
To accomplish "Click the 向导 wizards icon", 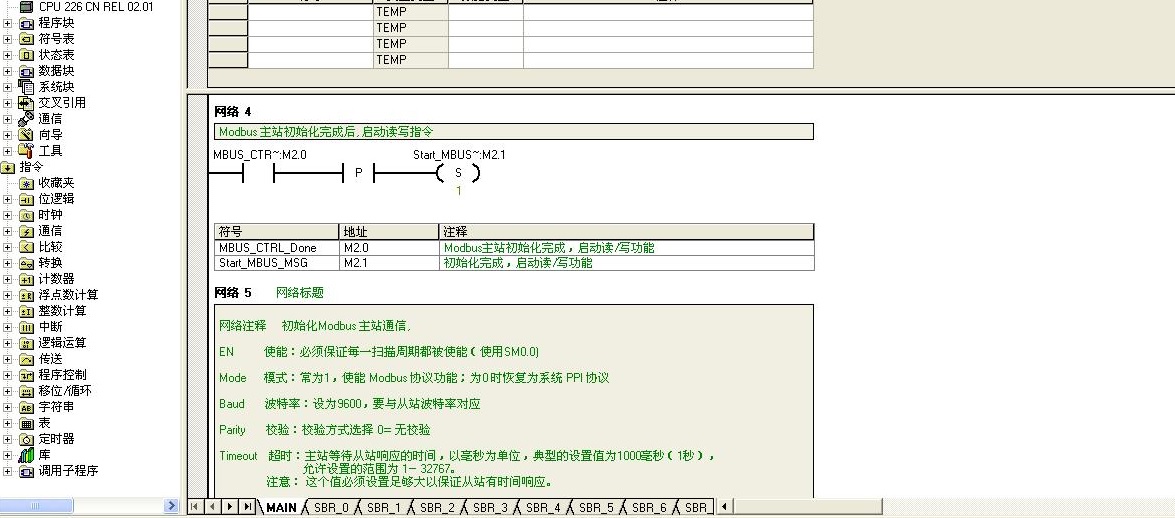I will pos(26,135).
